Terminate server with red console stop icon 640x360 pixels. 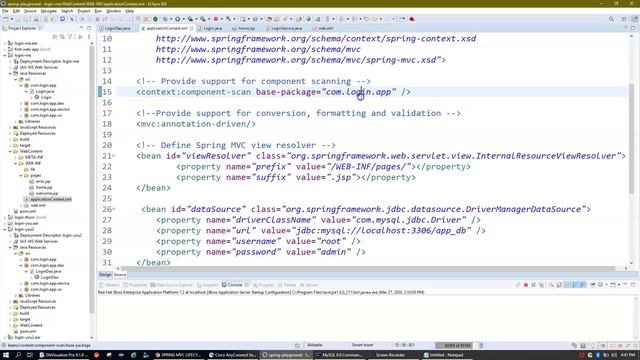526,285
